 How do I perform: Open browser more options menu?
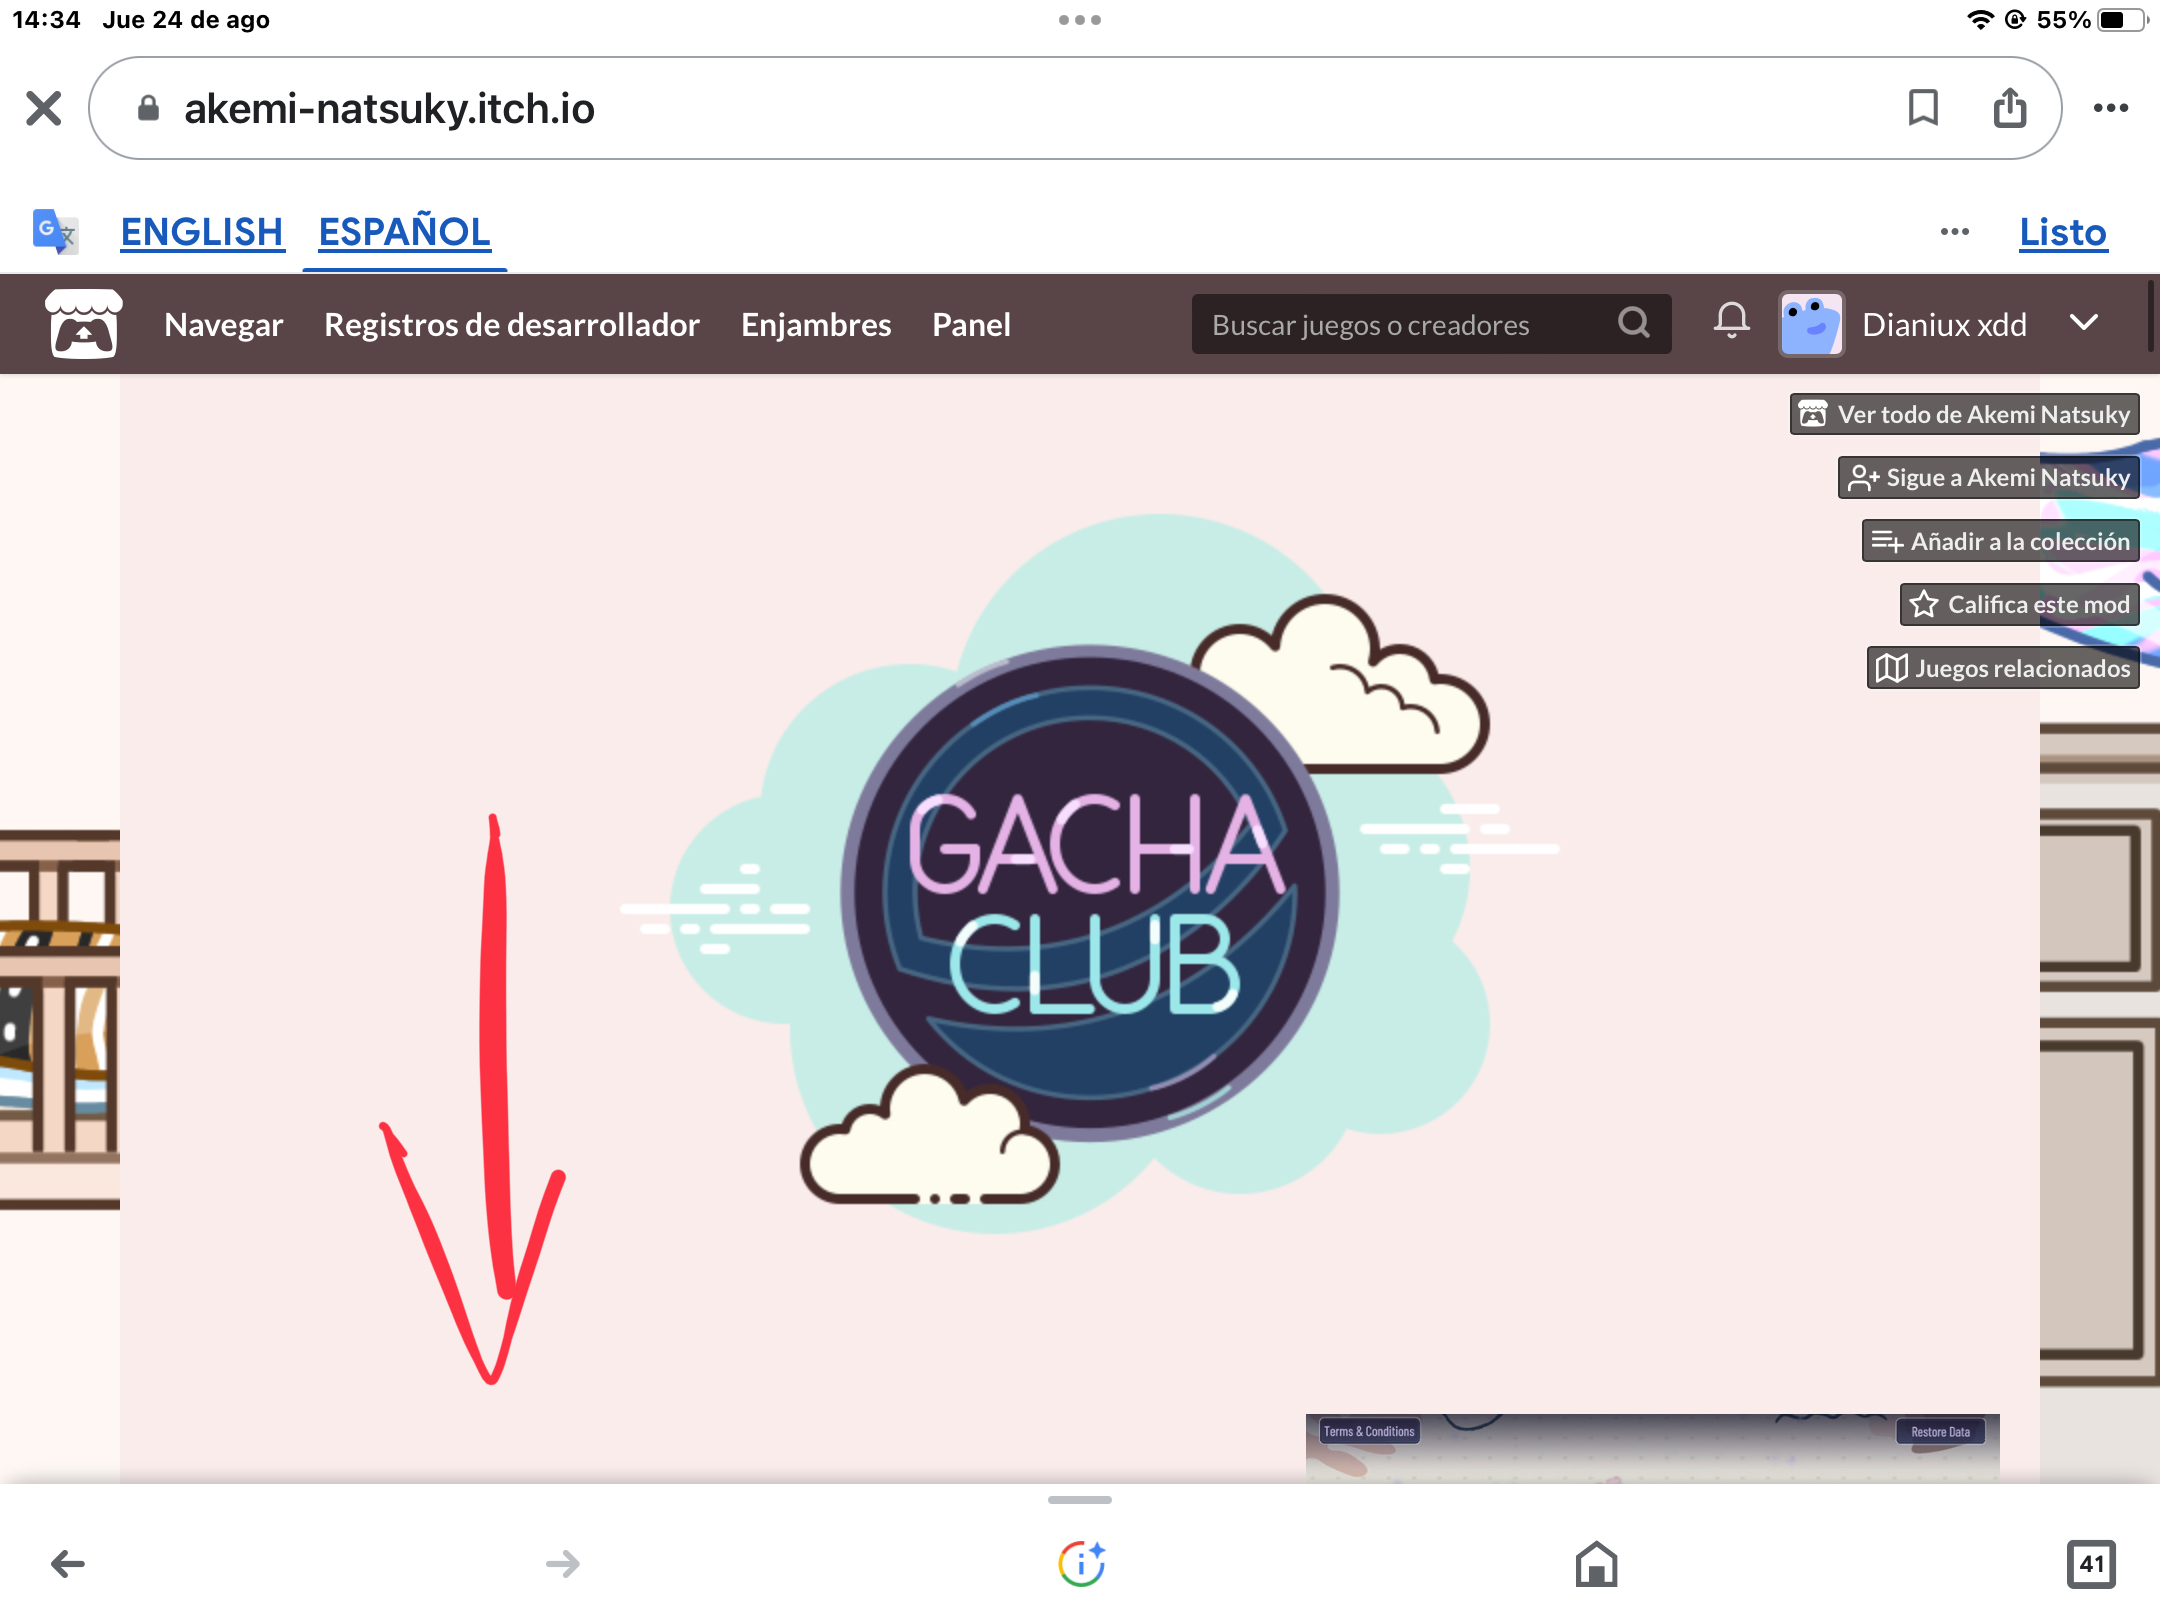click(2111, 108)
